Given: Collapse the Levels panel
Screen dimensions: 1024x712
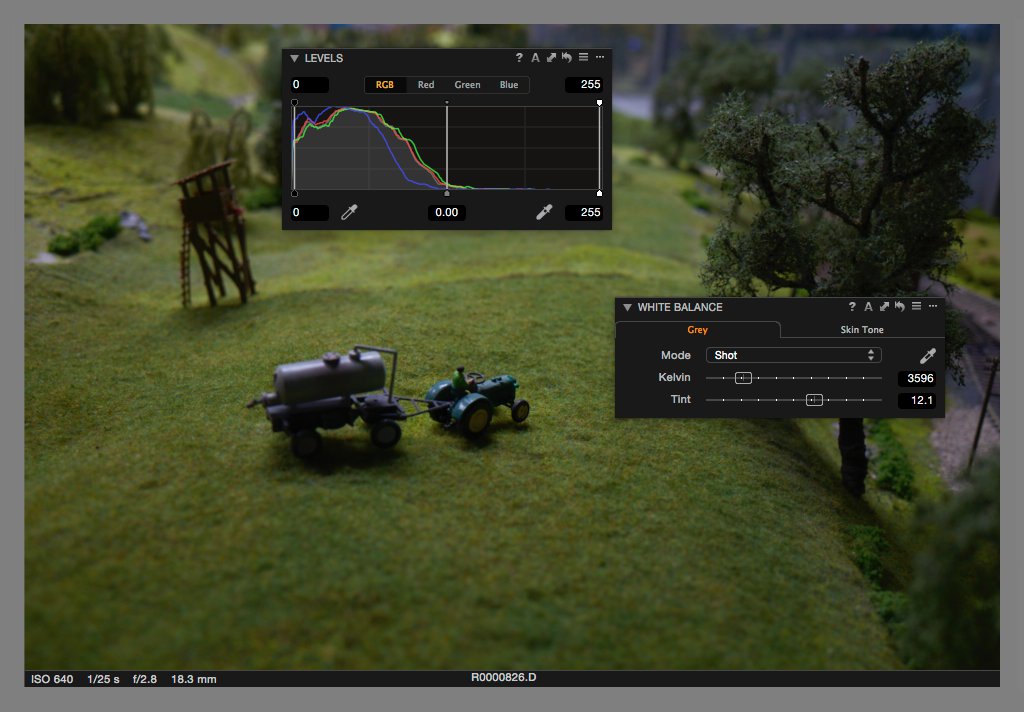Looking at the screenshot, I should click(295, 58).
